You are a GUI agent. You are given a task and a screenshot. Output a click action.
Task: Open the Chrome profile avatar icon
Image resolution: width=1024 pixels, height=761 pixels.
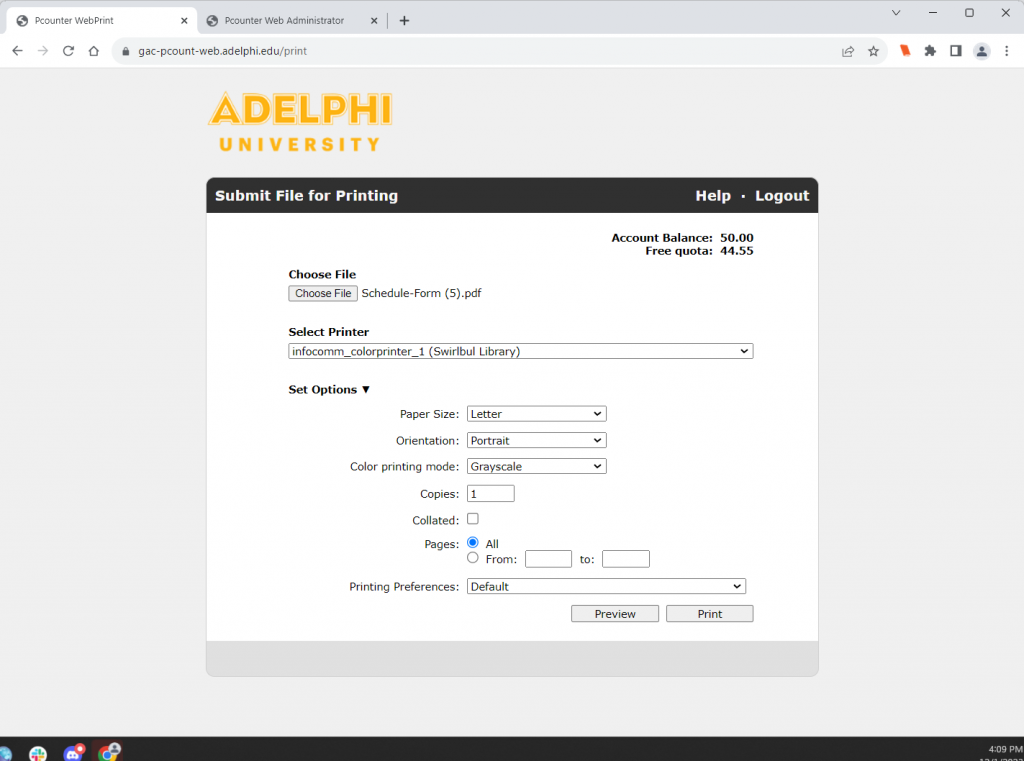pos(981,51)
